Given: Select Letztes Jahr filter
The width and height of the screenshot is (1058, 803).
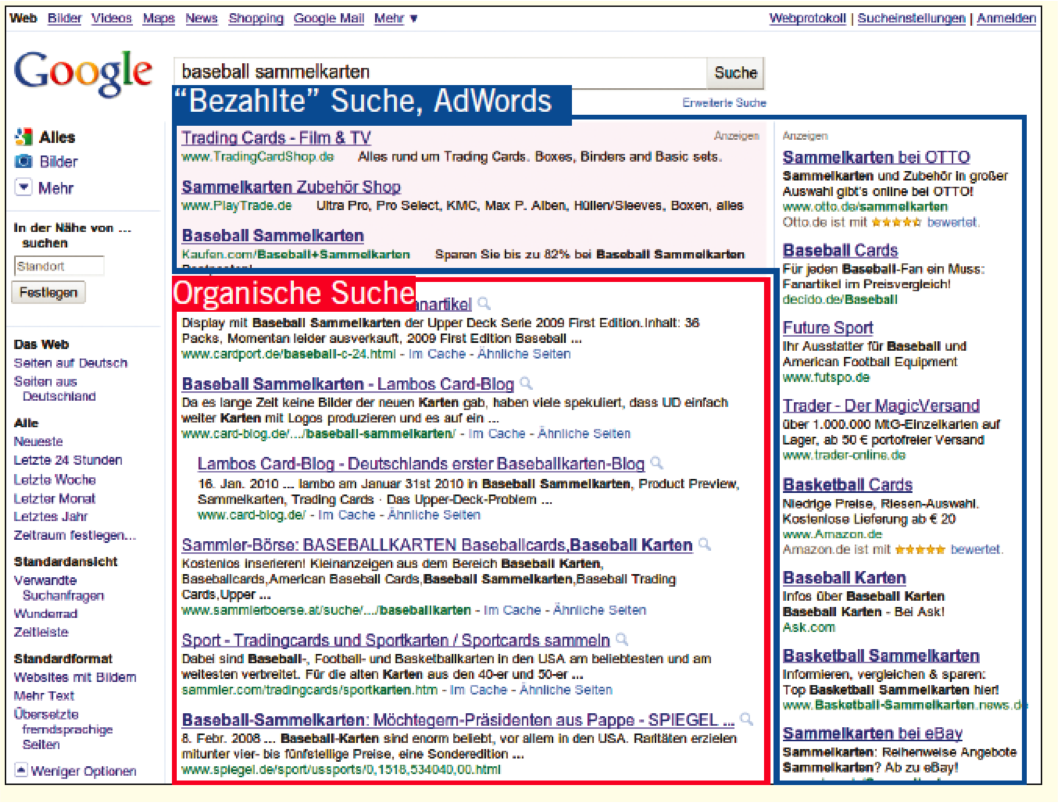Looking at the screenshot, I should tap(51, 516).
